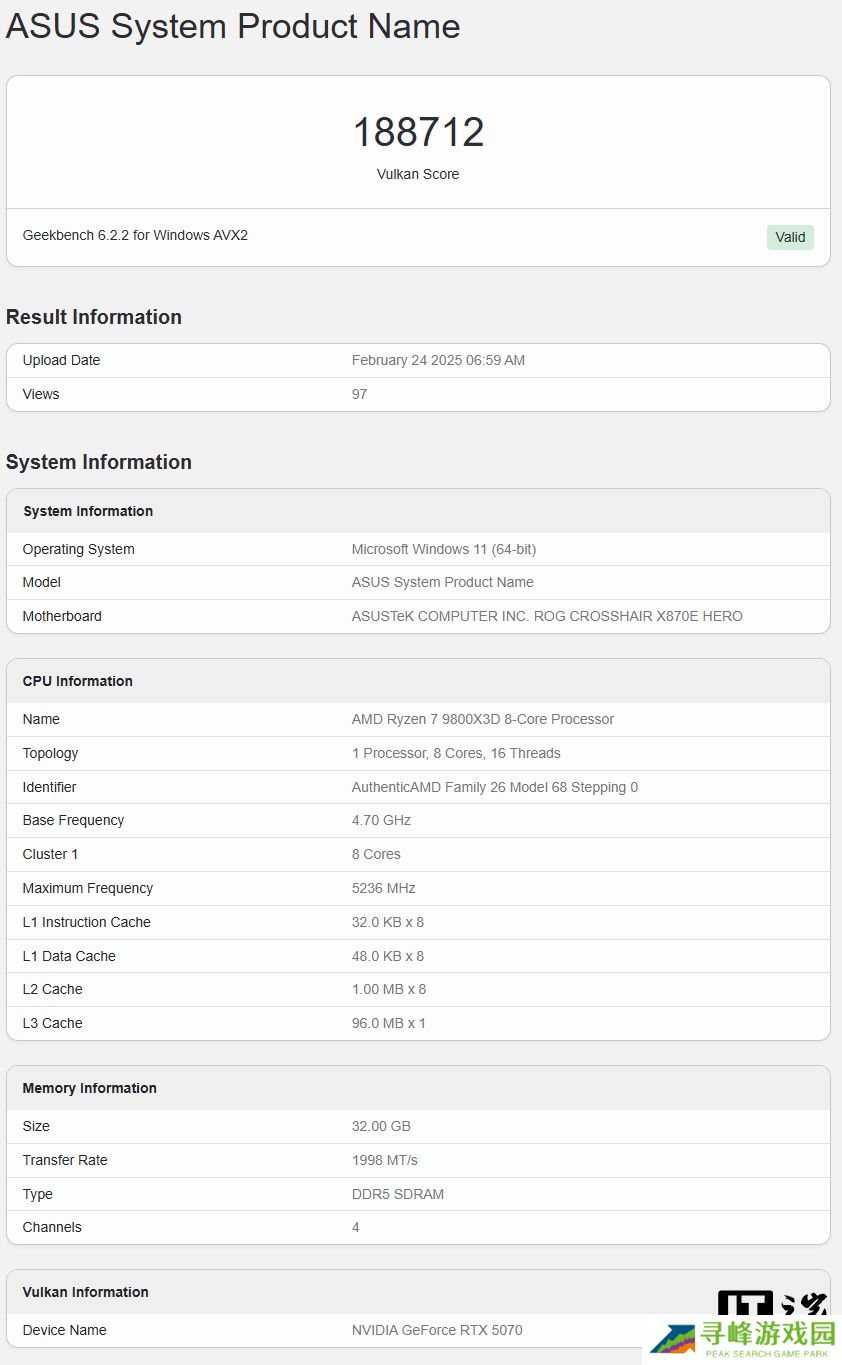Click the Views count value 97

coord(359,394)
